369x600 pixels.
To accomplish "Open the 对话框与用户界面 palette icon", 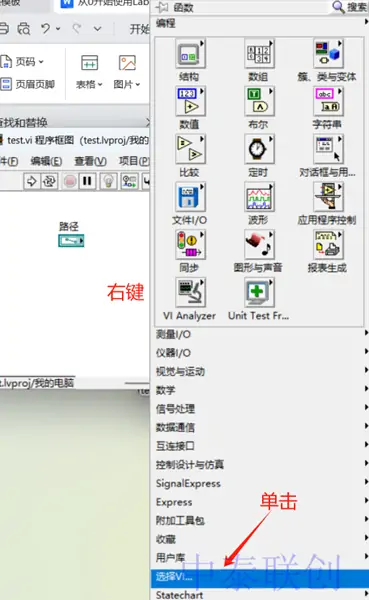I will tap(328, 149).
